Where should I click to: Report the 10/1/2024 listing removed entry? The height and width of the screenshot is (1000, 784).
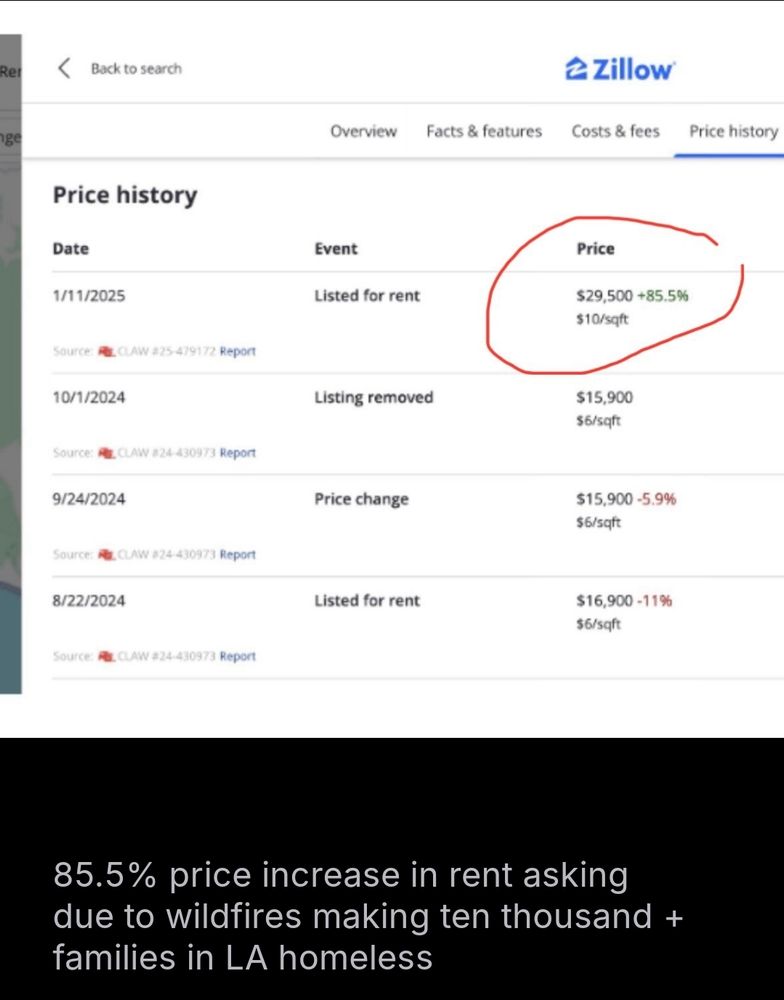(x=237, y=453)
